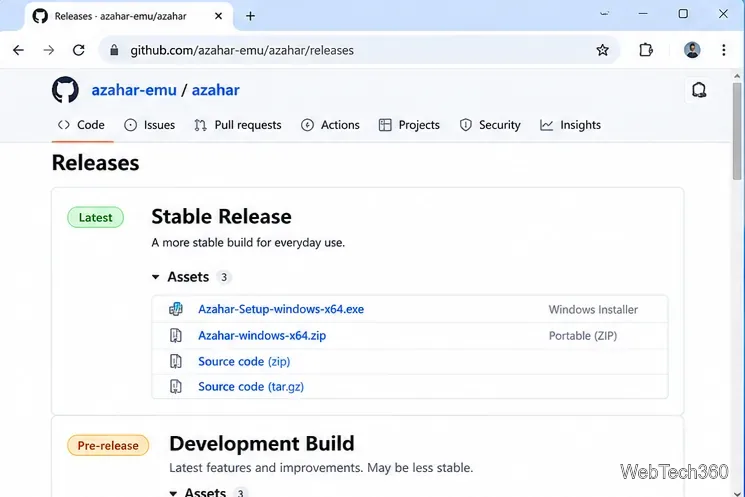Screen dimensions: 745x497
Task: Click the scrollbar up arrow
Action: 737,76
